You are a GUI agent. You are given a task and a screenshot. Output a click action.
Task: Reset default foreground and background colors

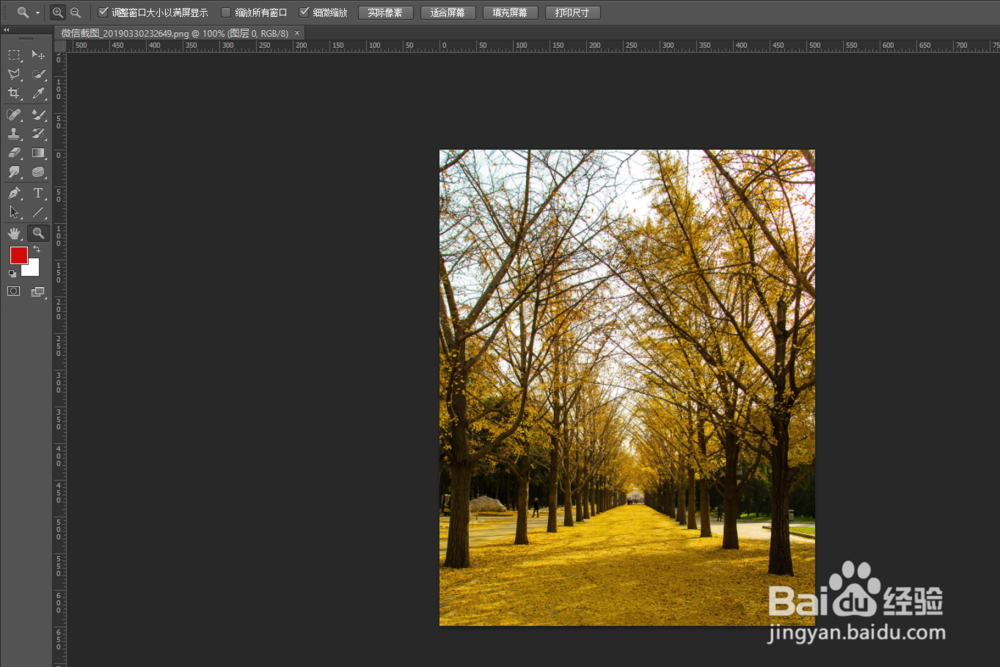pos(12,274)
